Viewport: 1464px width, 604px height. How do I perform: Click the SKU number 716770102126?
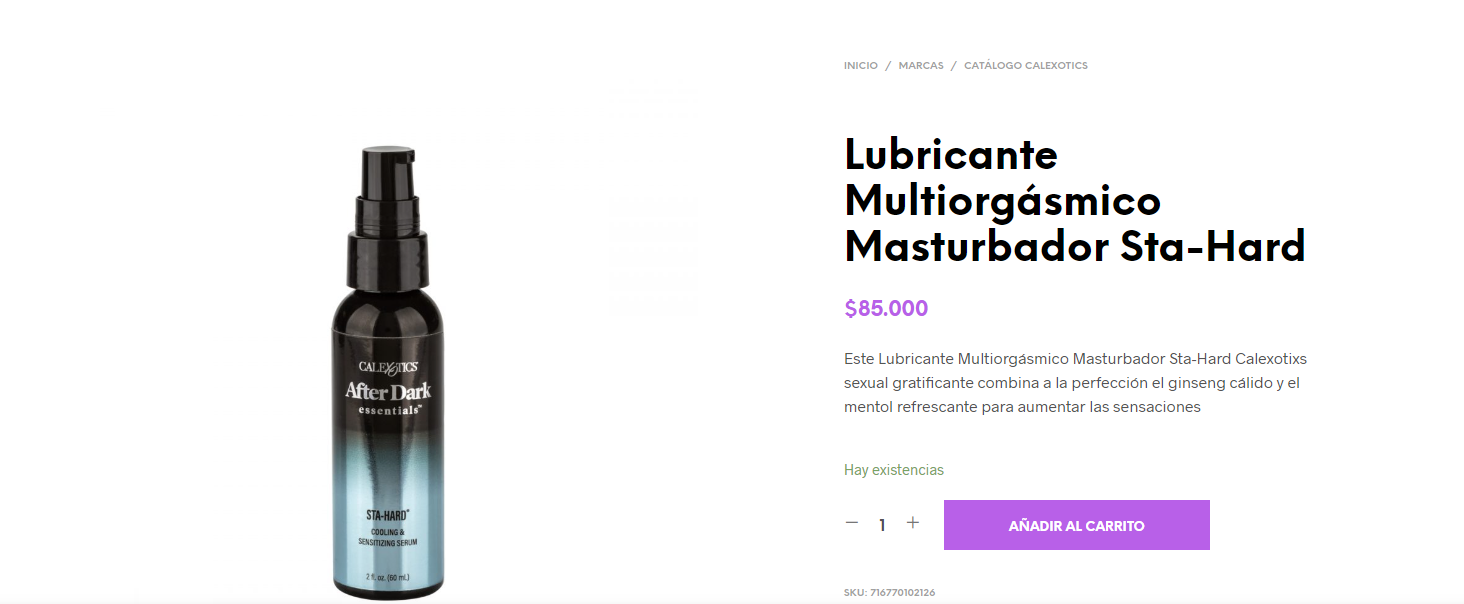pyautogui.click(x=902, y=593)
